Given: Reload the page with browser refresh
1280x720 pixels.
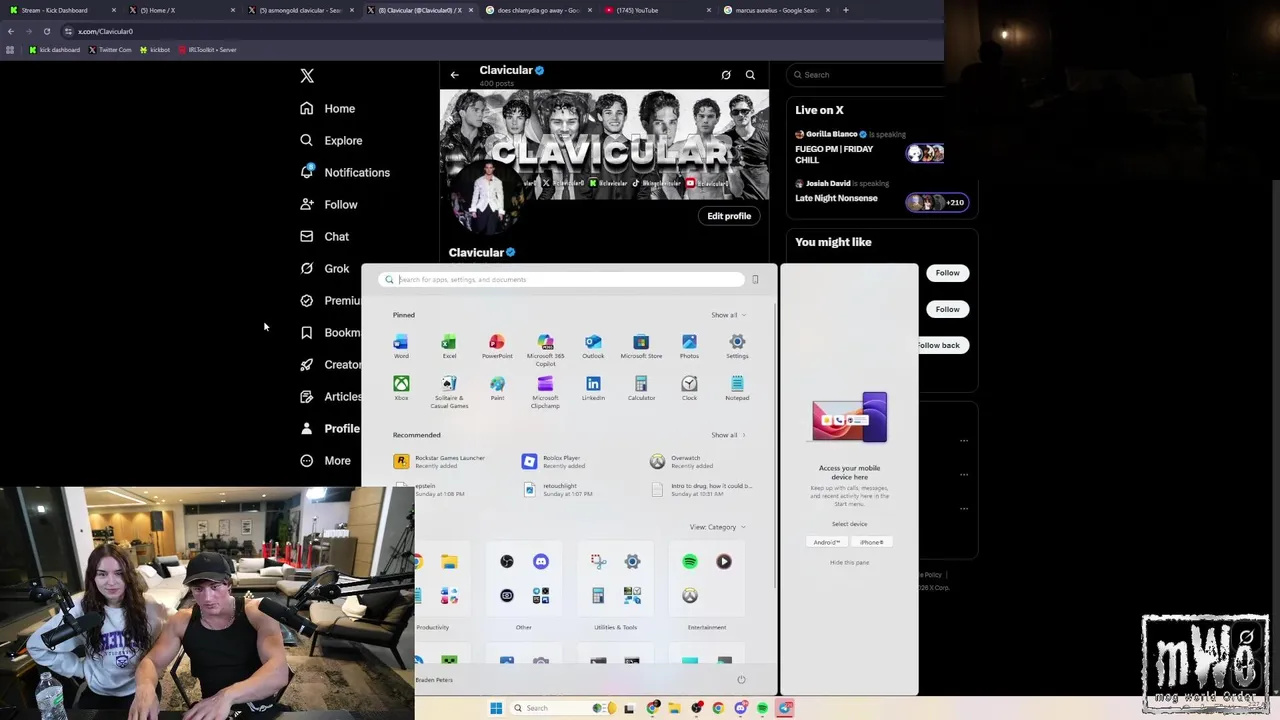Looking at the screenshot, I should (x=46, y=31).
